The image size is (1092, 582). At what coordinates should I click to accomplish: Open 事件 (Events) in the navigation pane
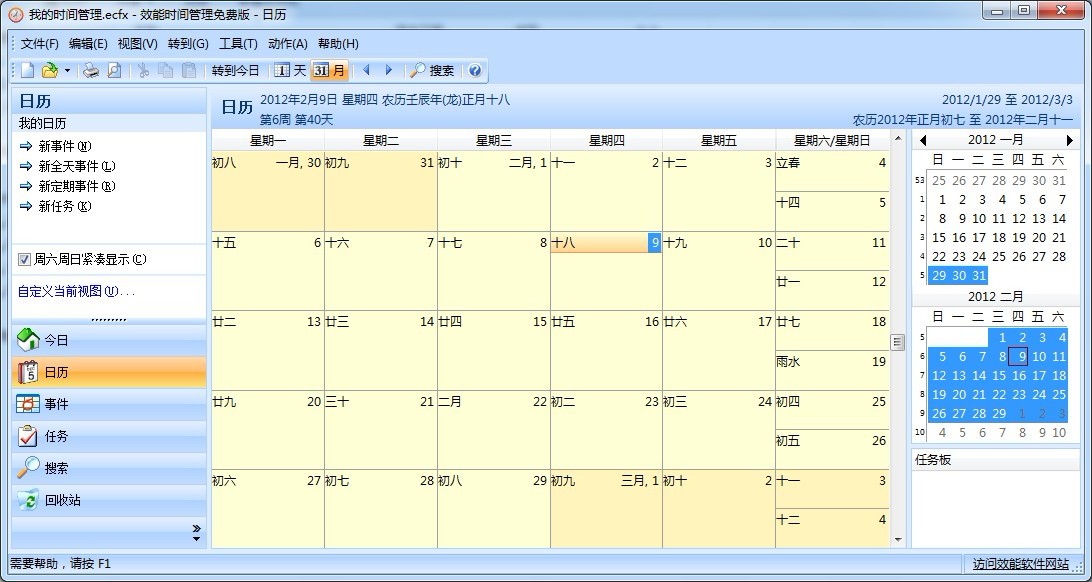(x=57, y=404)
